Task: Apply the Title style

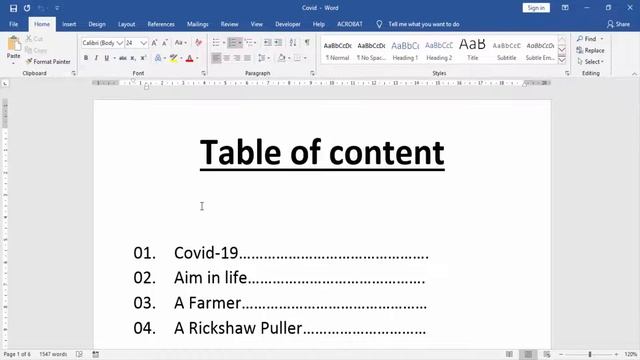Action: [472, 50]
